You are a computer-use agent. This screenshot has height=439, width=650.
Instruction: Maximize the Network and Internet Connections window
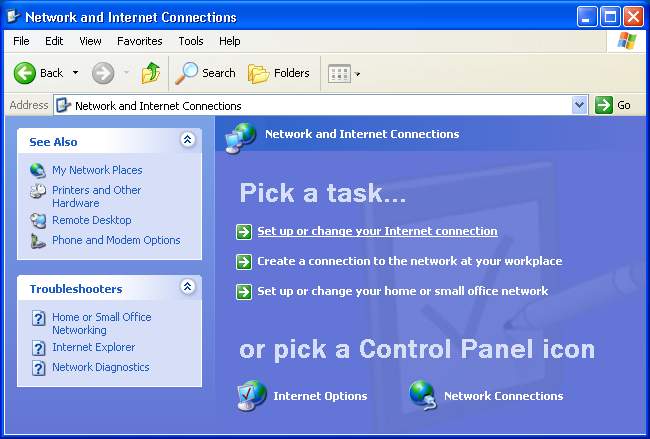[x=610, y=17]
